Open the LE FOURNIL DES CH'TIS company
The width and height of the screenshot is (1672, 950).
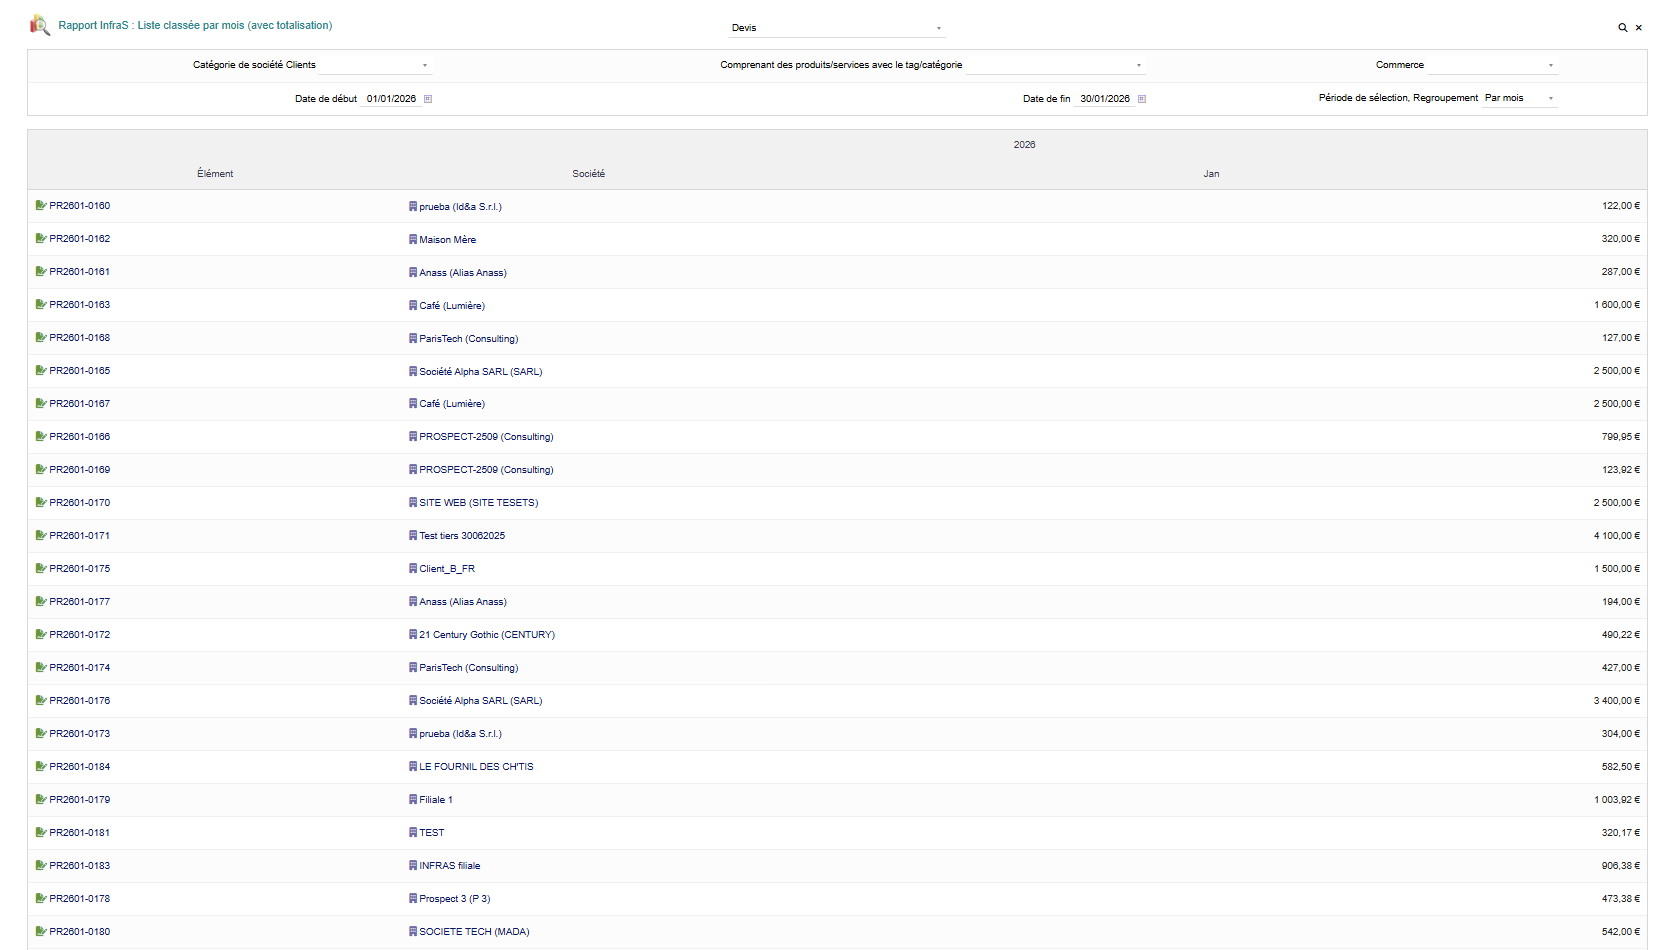(476, 767)
